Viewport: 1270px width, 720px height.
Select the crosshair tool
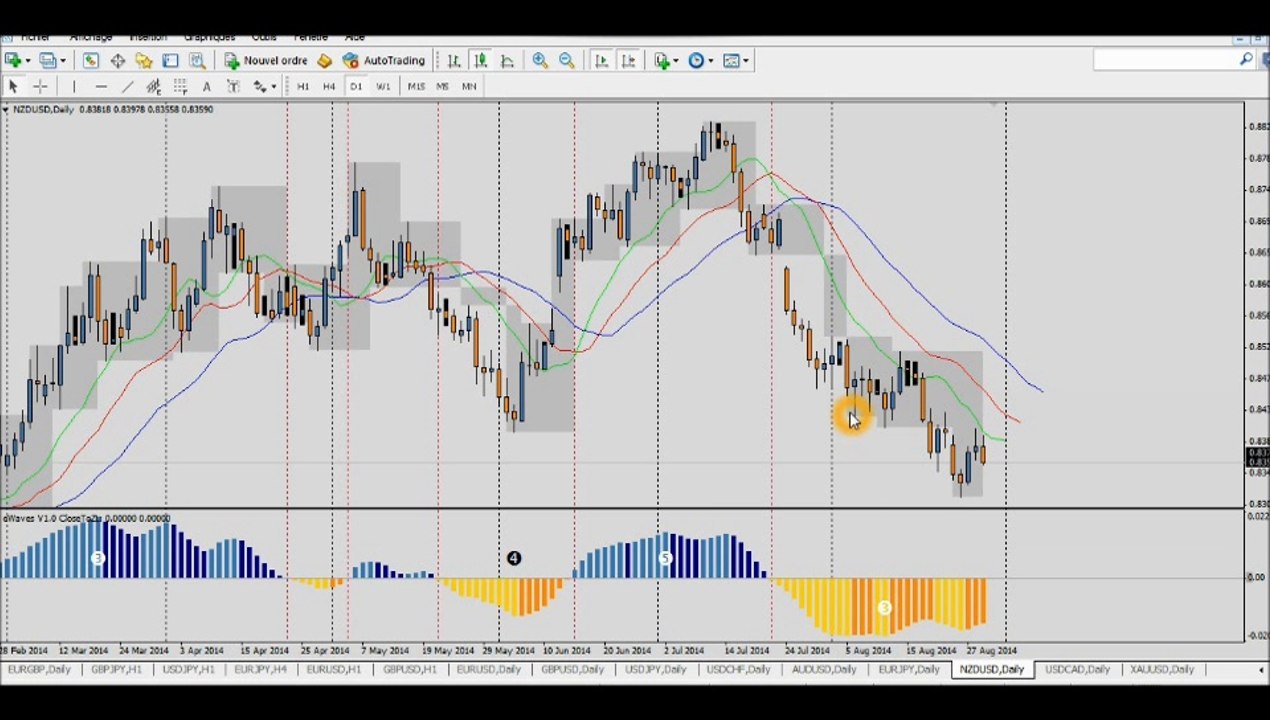(x=40, y=87)
